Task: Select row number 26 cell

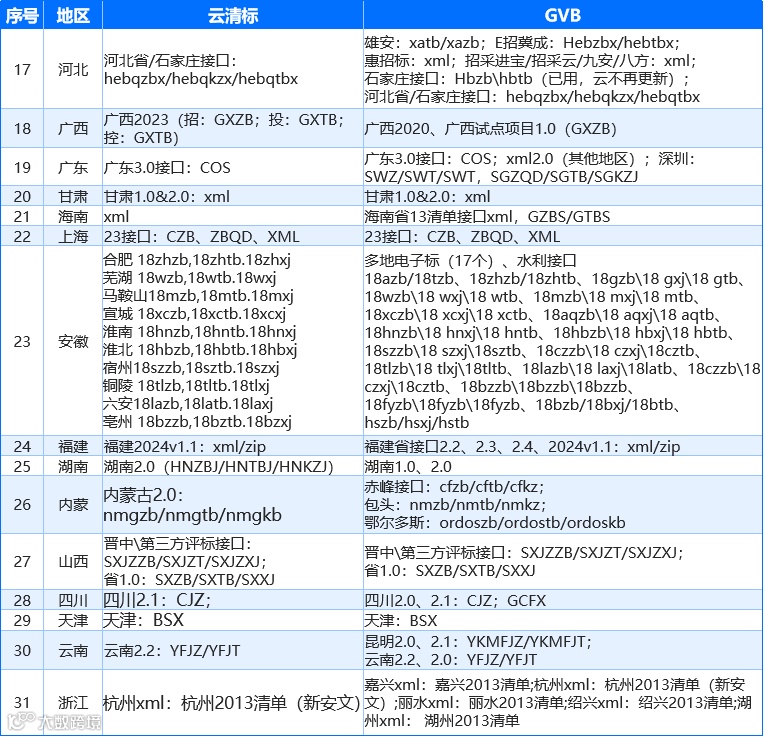Action: click(22, 505)
